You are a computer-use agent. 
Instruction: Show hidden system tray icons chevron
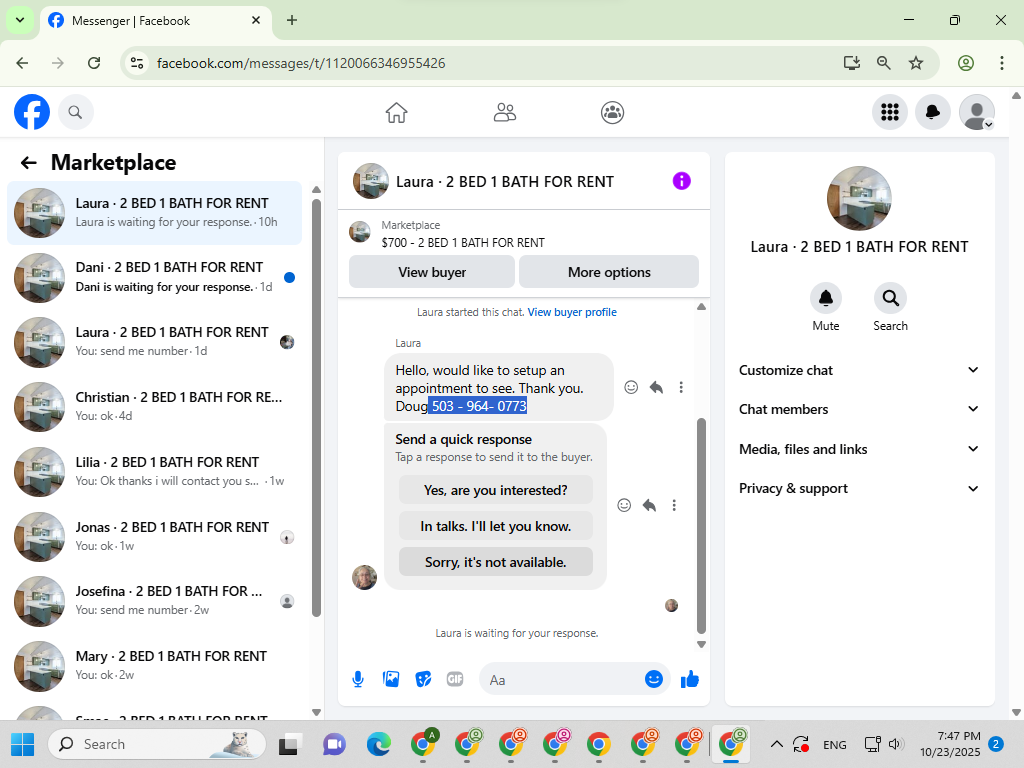[776, 744]
